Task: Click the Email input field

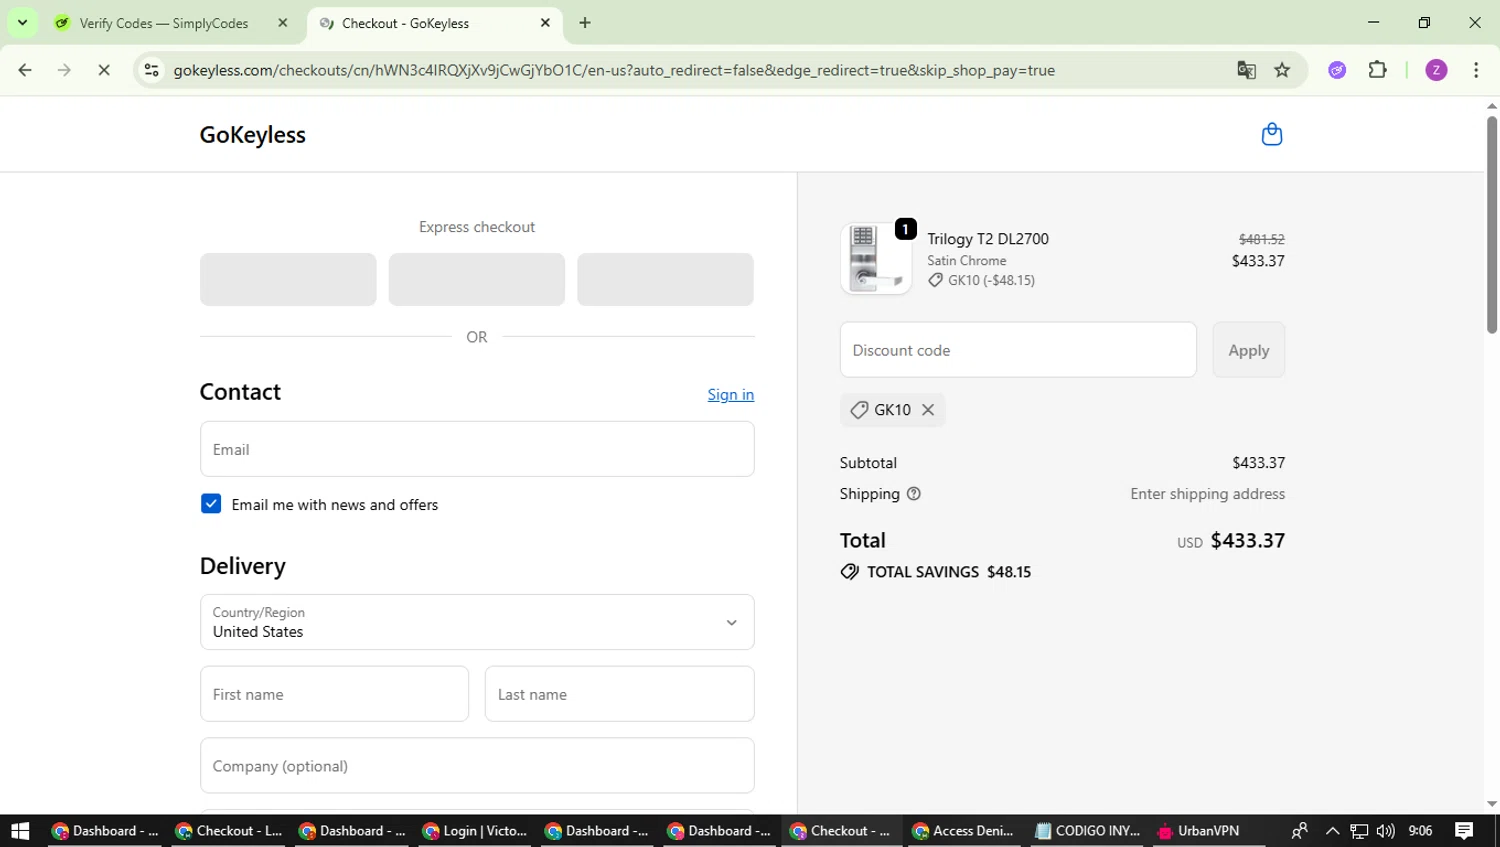Action: click(477, 449)
